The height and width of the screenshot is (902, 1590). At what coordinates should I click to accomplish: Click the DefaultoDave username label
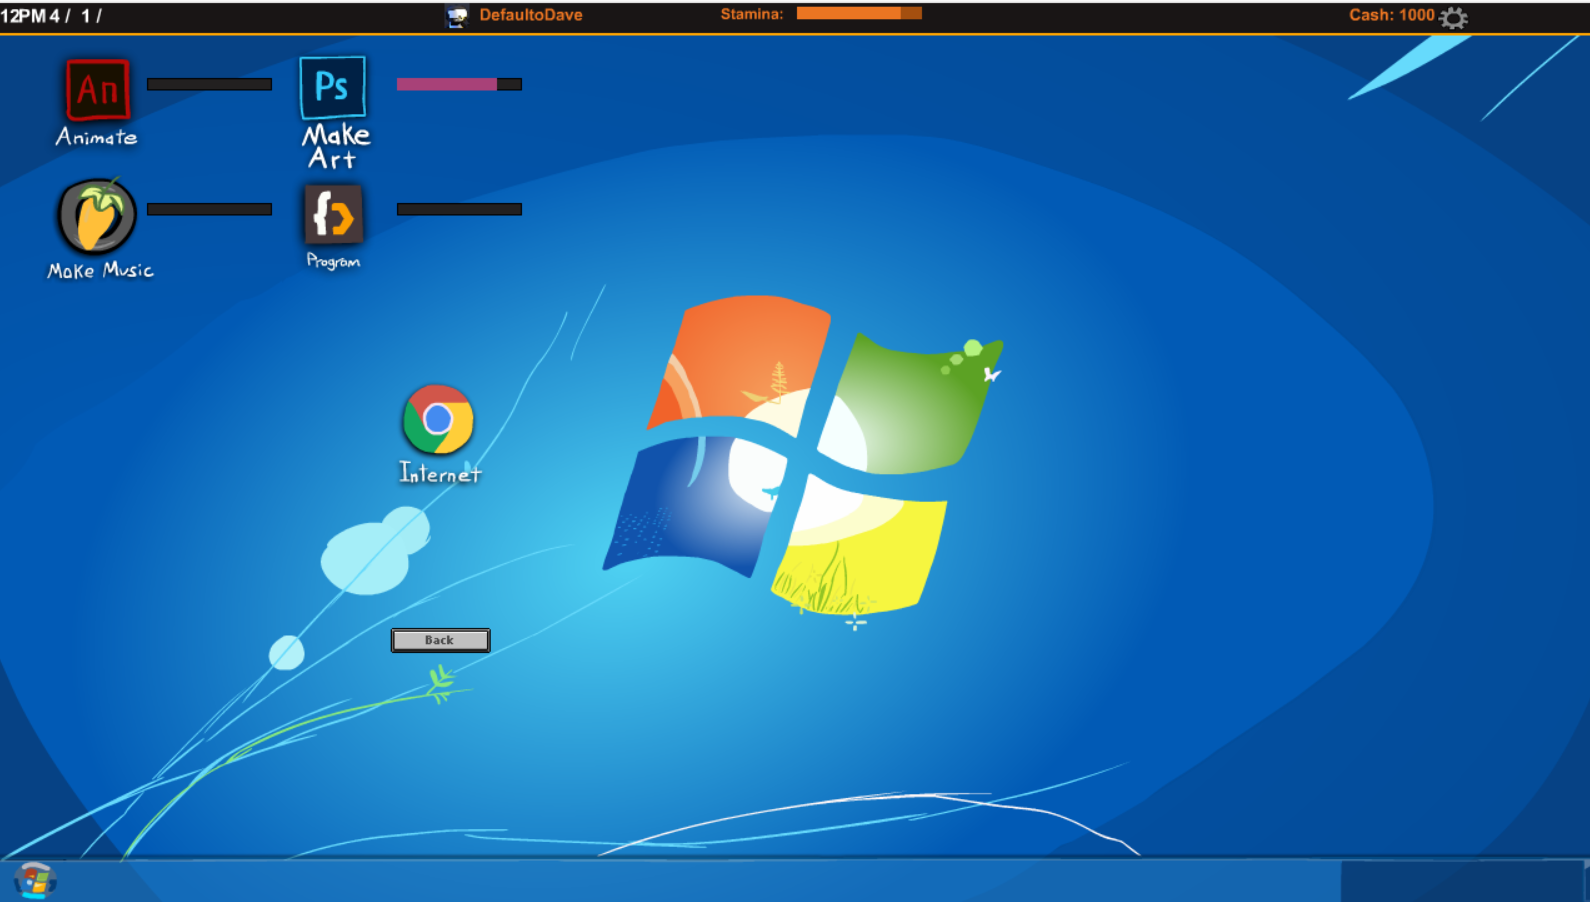531,15
